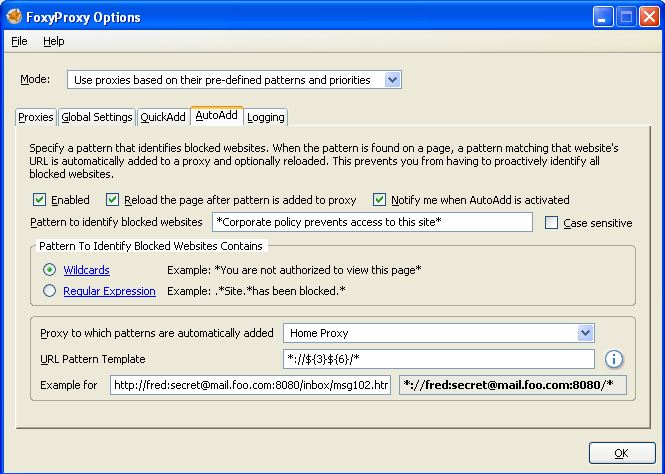Click the blocked websites pattern input field
Image resolution: width=665 pixels, height=474 pixels.
(372, 222)
